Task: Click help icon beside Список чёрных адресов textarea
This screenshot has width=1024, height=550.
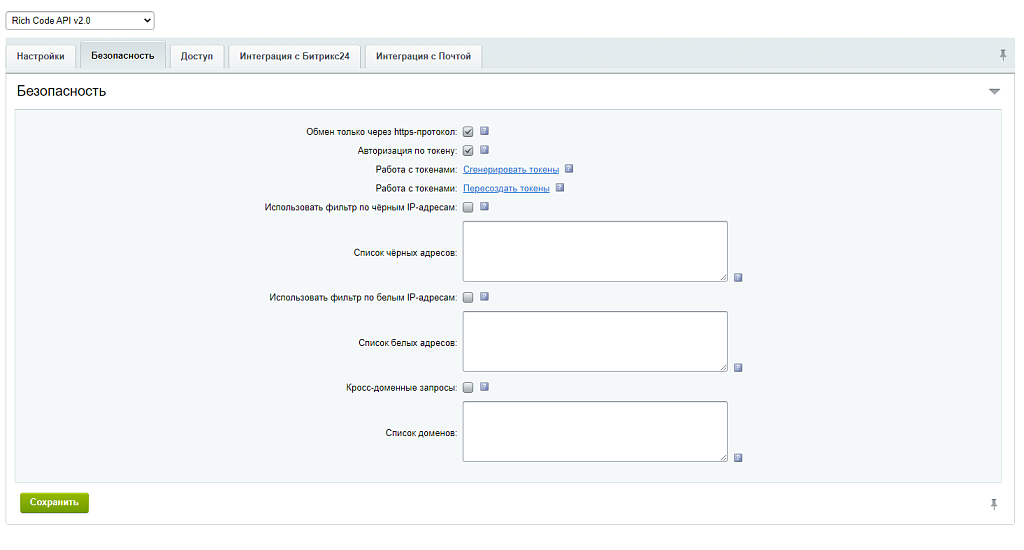Action: (738, 278)
